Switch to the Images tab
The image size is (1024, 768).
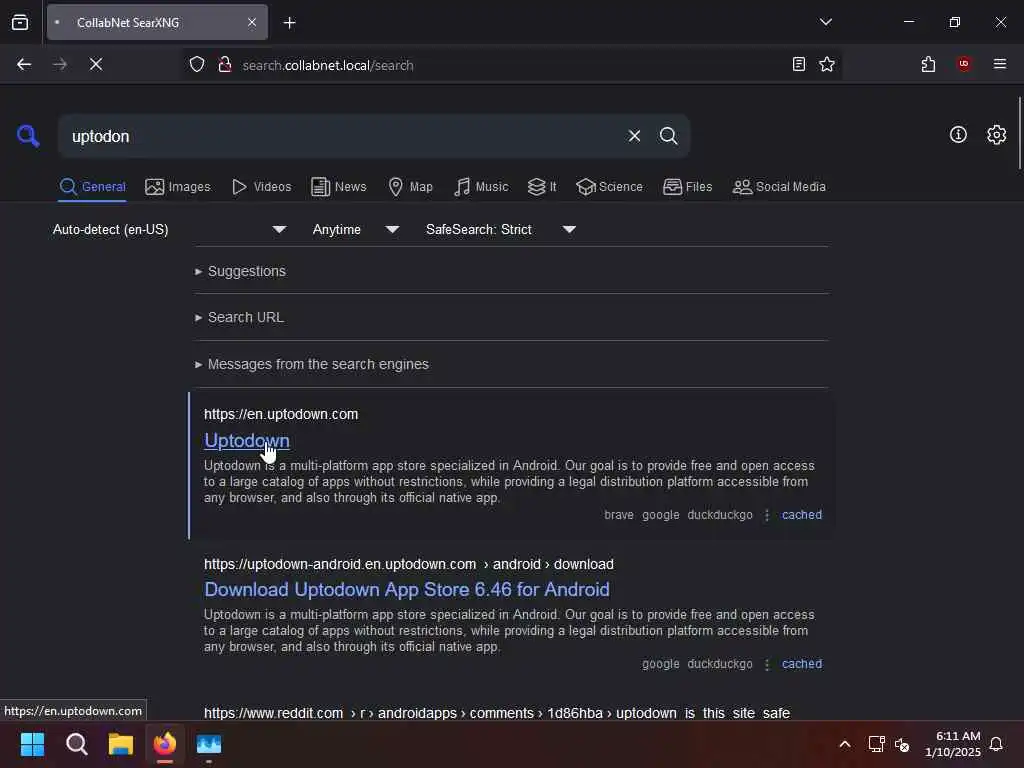178,187
